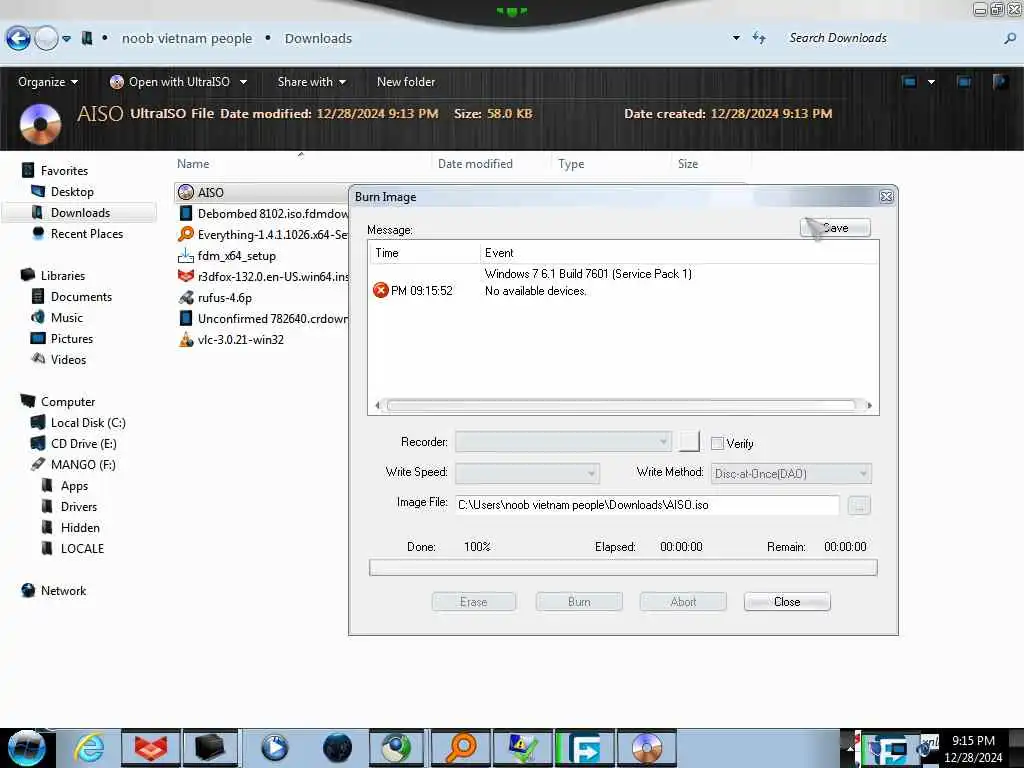The image size is (1024, 768).
Task: Select Debombed 8102.iso.fdmdownload file
Action: pyautogui.click(x=263, y=214)
